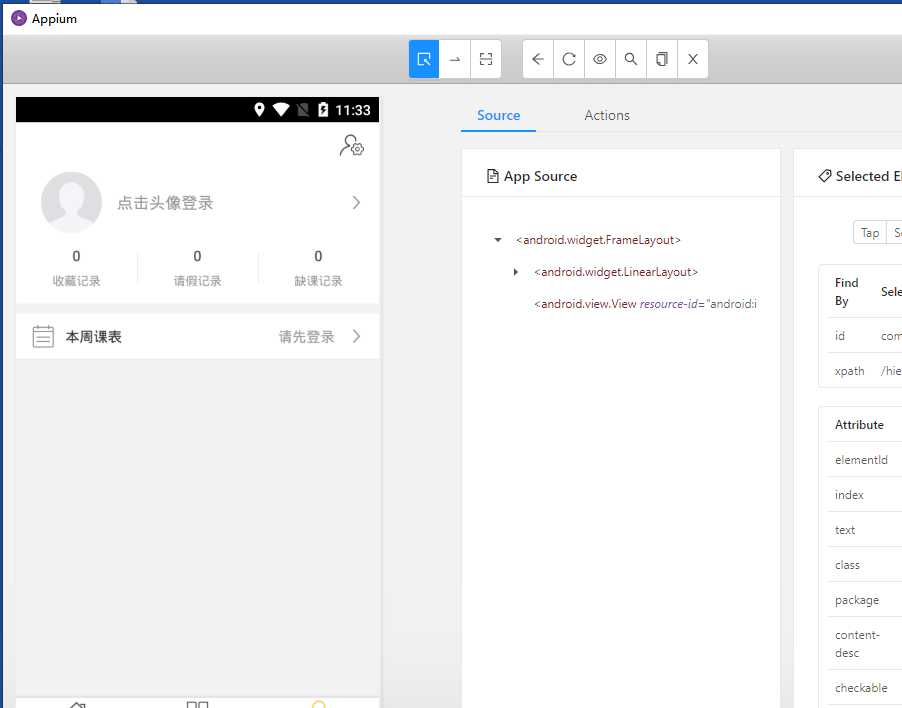Click the content-desc attribute row

tap(865, 644)
